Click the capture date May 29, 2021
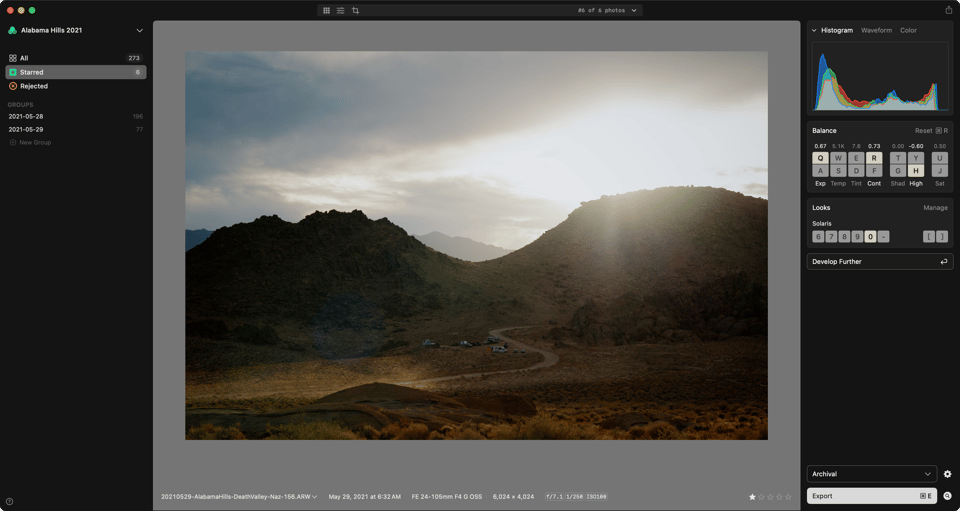The width and height of the screenshot is (960, 511). pyautogui.click(x=364, y=497)
